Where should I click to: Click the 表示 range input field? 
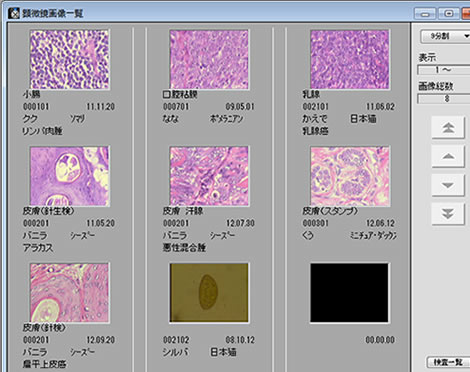point(443,70)
